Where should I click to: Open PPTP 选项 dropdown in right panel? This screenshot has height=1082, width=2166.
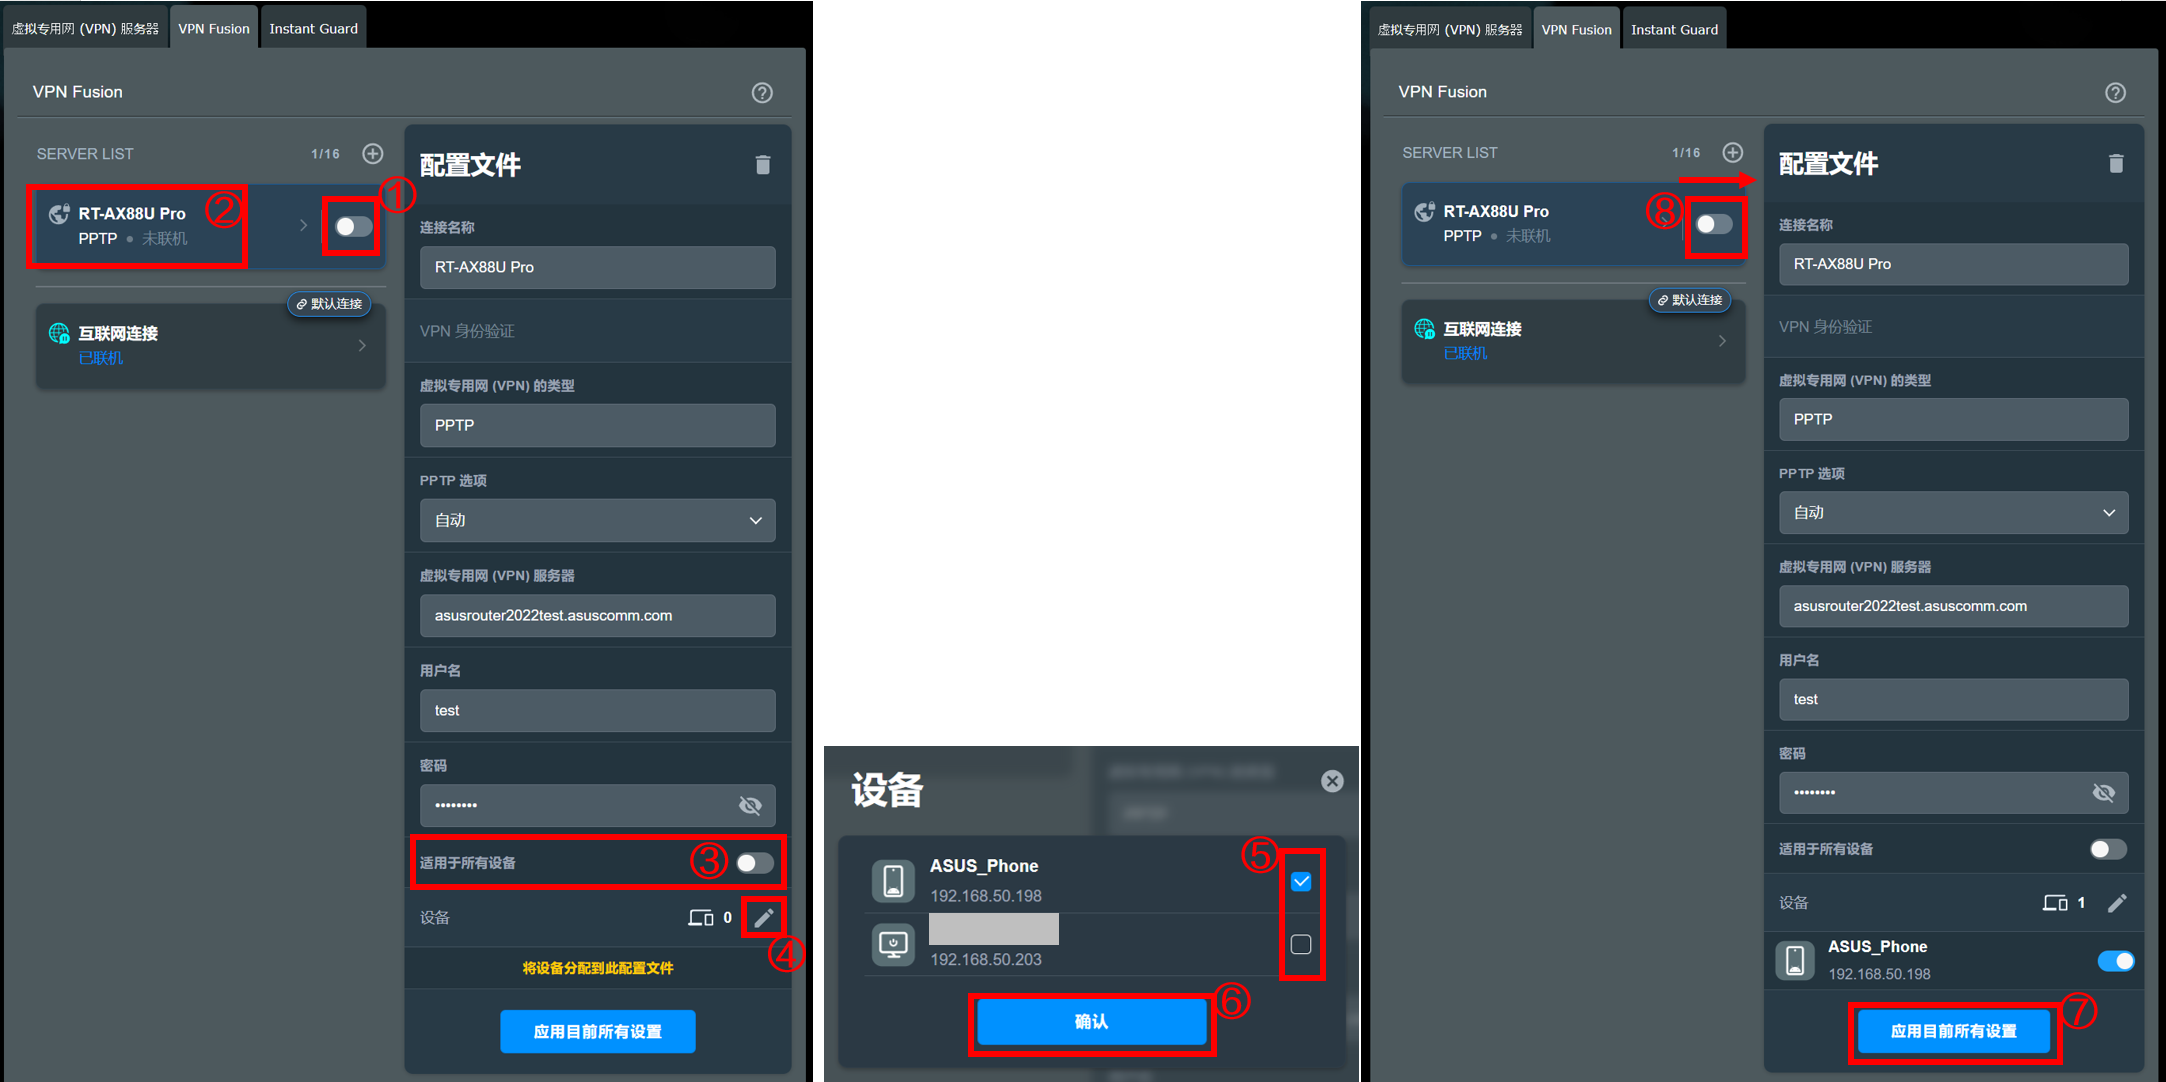(x=1953, y=512)
